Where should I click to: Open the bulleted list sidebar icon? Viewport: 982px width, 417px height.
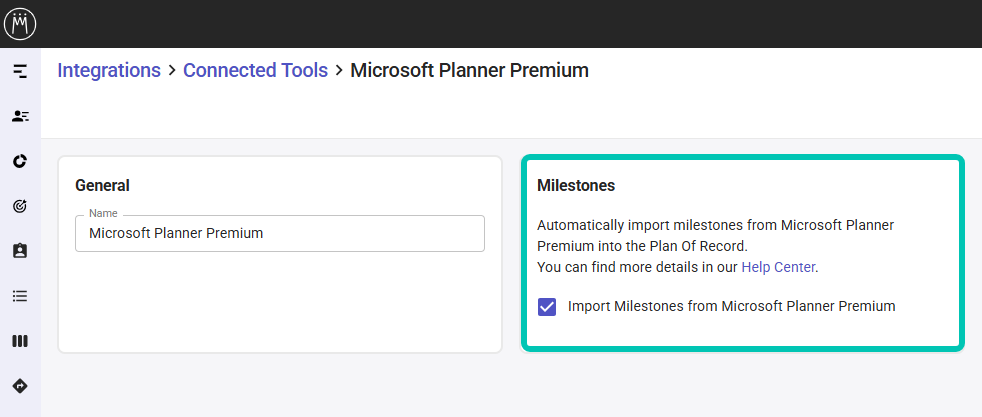coord(20,296)
